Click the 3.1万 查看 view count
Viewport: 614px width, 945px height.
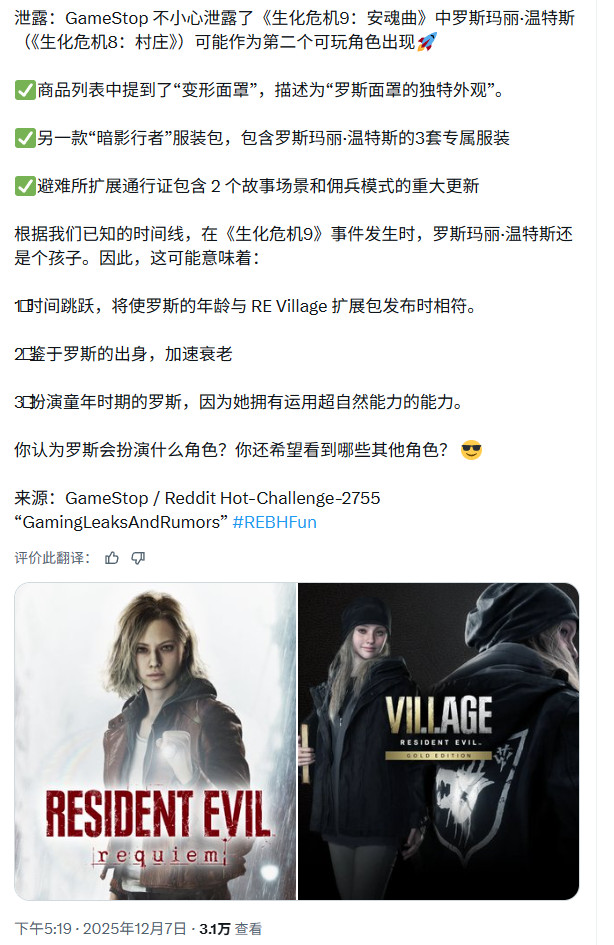(x=231, y=929)
